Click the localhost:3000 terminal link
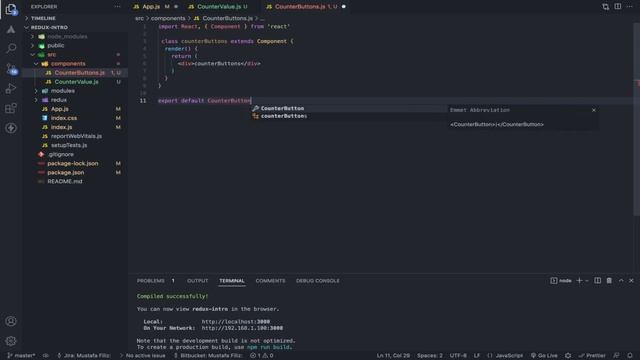 [x=236, y=322]
